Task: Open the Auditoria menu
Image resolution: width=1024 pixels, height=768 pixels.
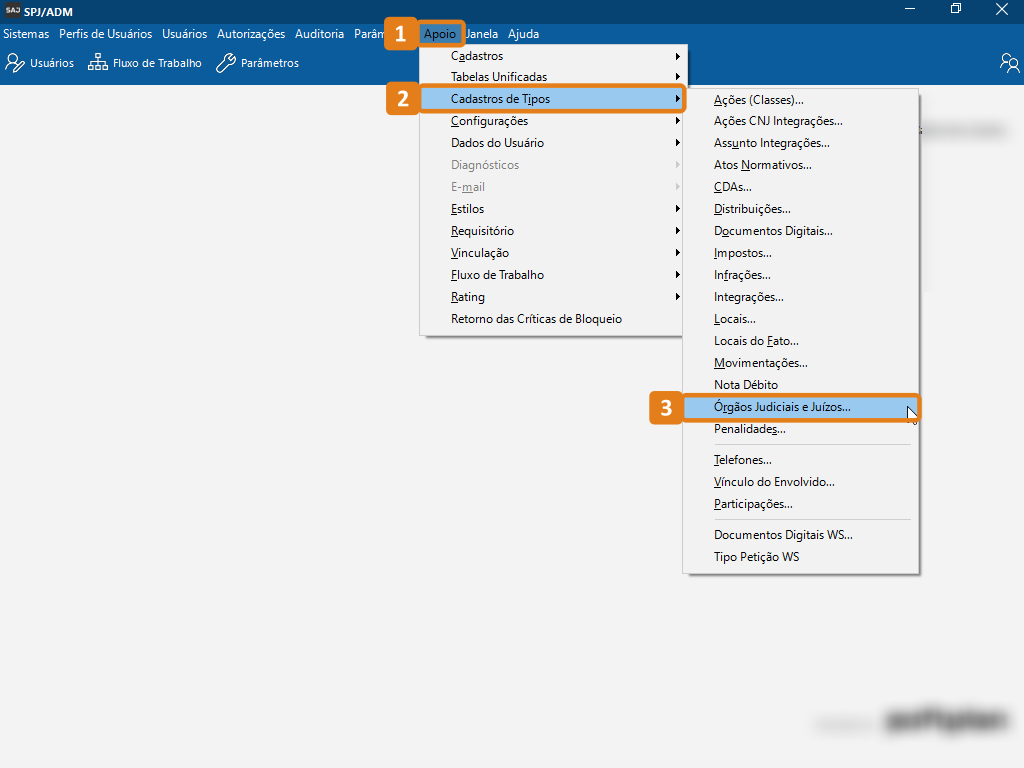Action: point(319,34)
